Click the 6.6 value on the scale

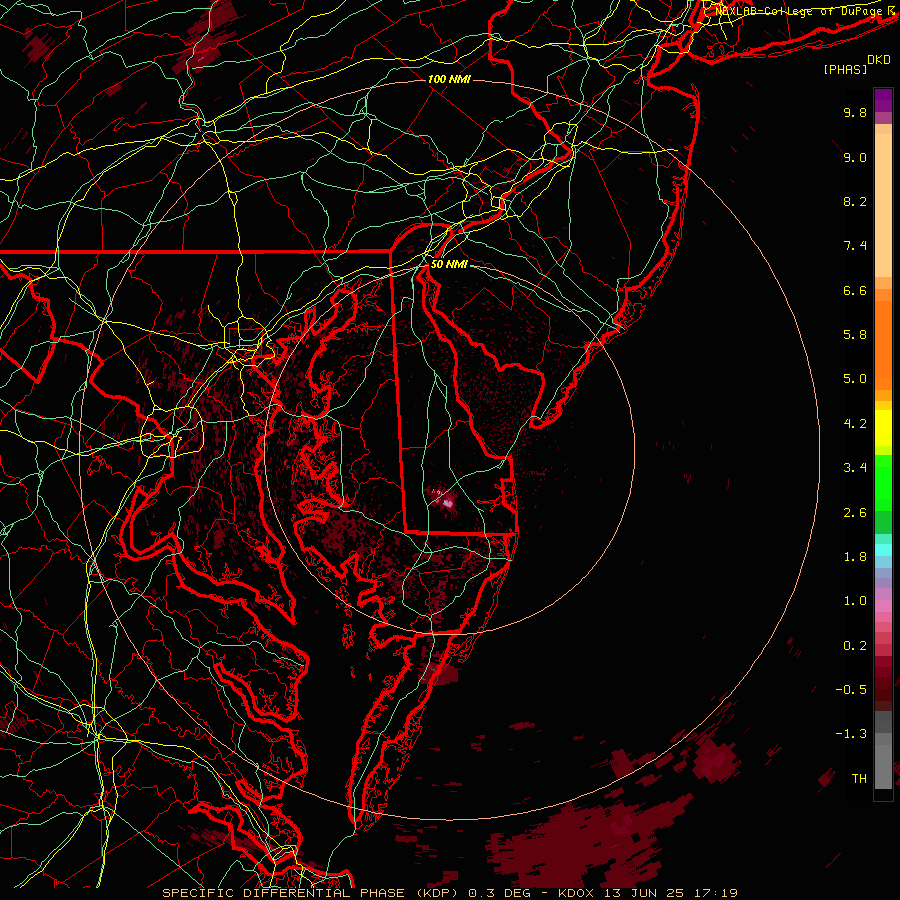coord(855,290)
